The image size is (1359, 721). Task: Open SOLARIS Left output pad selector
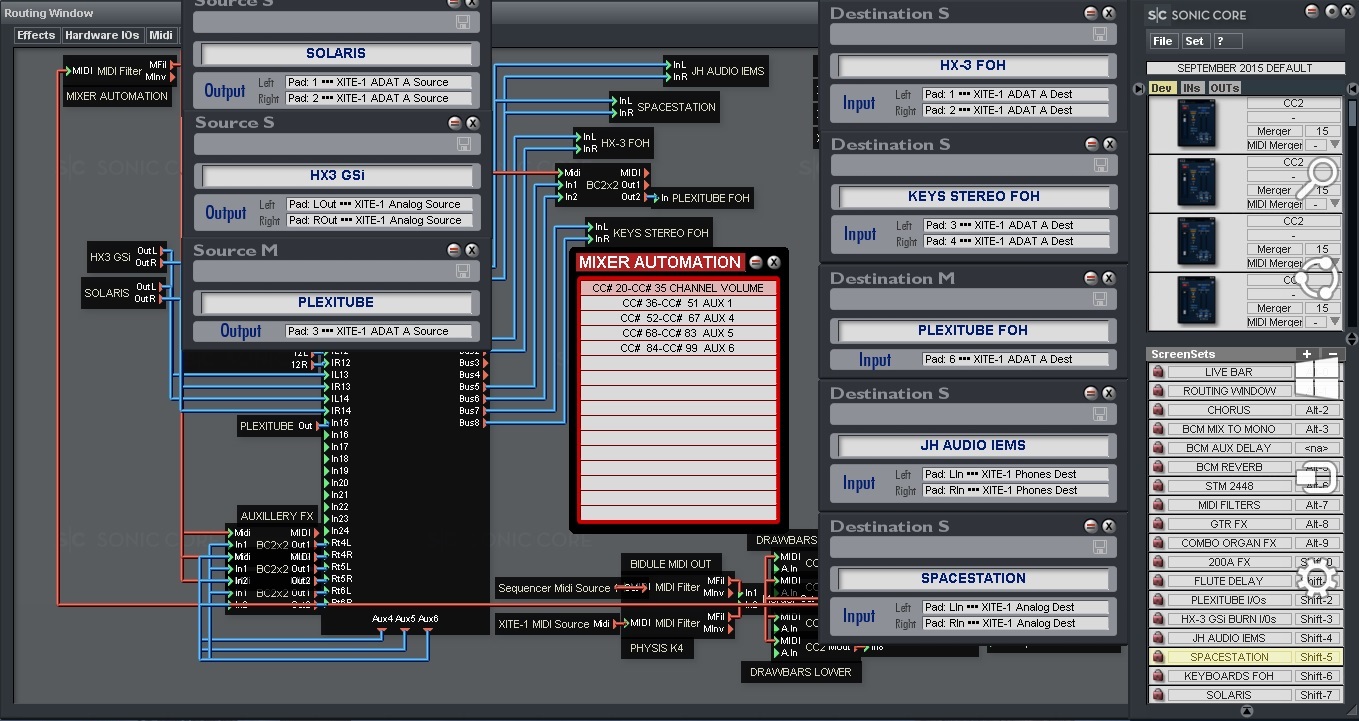378,83
